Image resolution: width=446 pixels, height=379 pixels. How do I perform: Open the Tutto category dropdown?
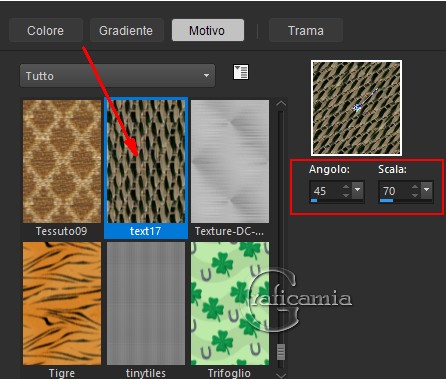117,76
